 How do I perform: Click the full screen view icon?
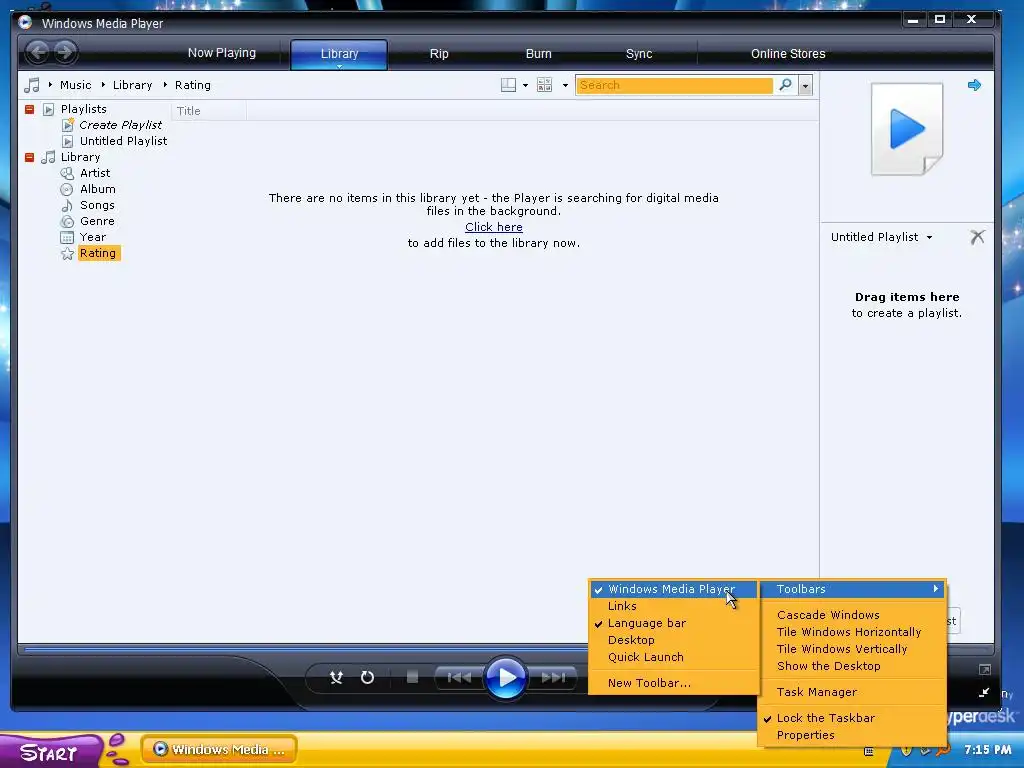(984, 669)
